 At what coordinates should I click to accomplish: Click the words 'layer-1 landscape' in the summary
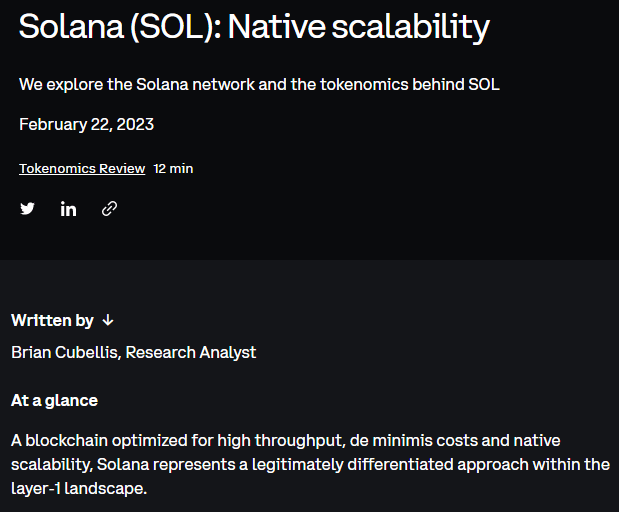click(79, 488)
